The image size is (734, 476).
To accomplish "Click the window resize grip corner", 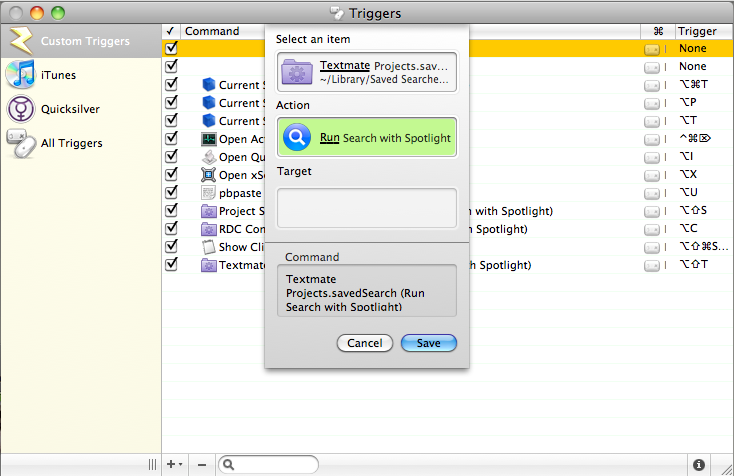I will (726, 469).
